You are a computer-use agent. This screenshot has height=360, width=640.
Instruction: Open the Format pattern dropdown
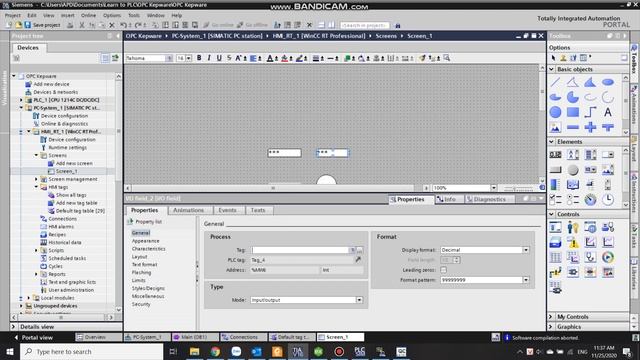point(526,280)
